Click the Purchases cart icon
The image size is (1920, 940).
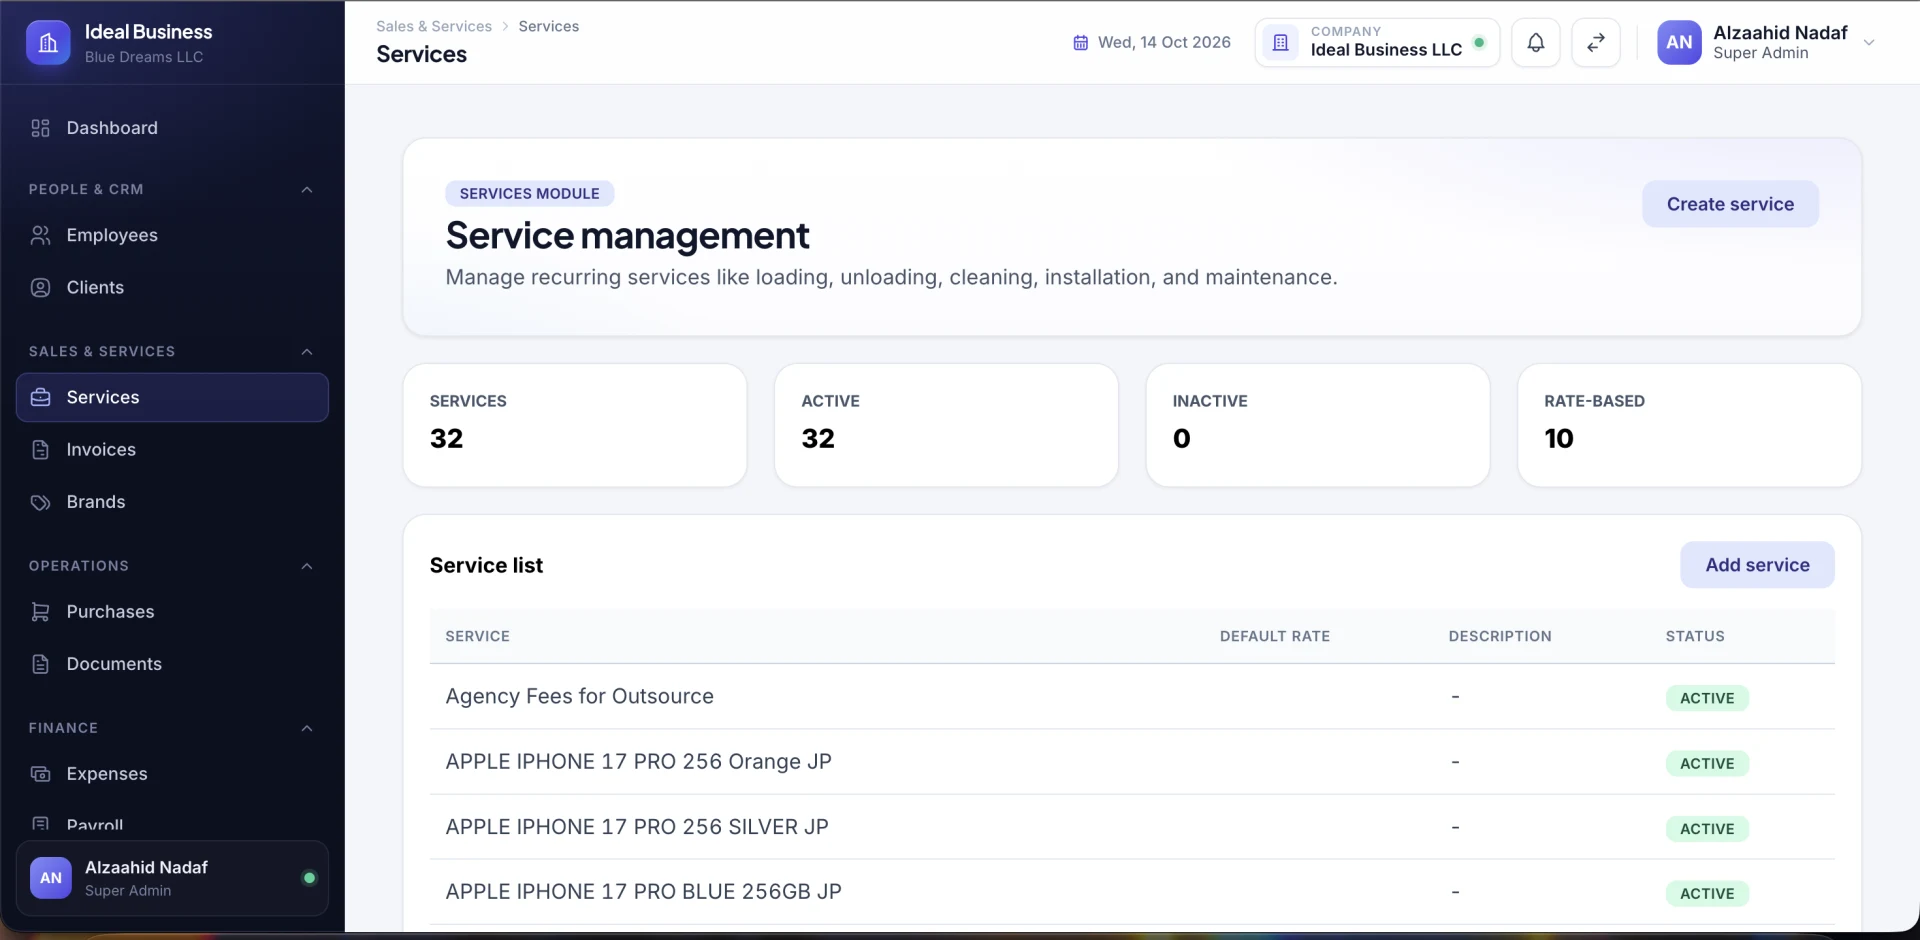click(40, 612)
